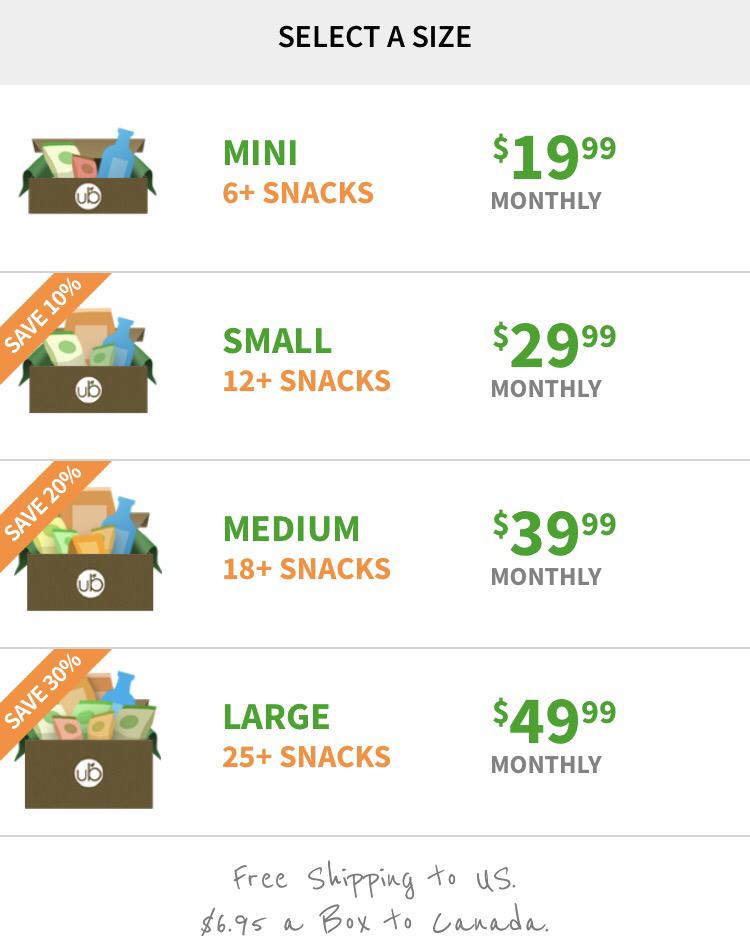Image resolution: width=750 pixels, height=936 pixels.
Task: Choose the SMALL size label
Action: tap(277, 341)
